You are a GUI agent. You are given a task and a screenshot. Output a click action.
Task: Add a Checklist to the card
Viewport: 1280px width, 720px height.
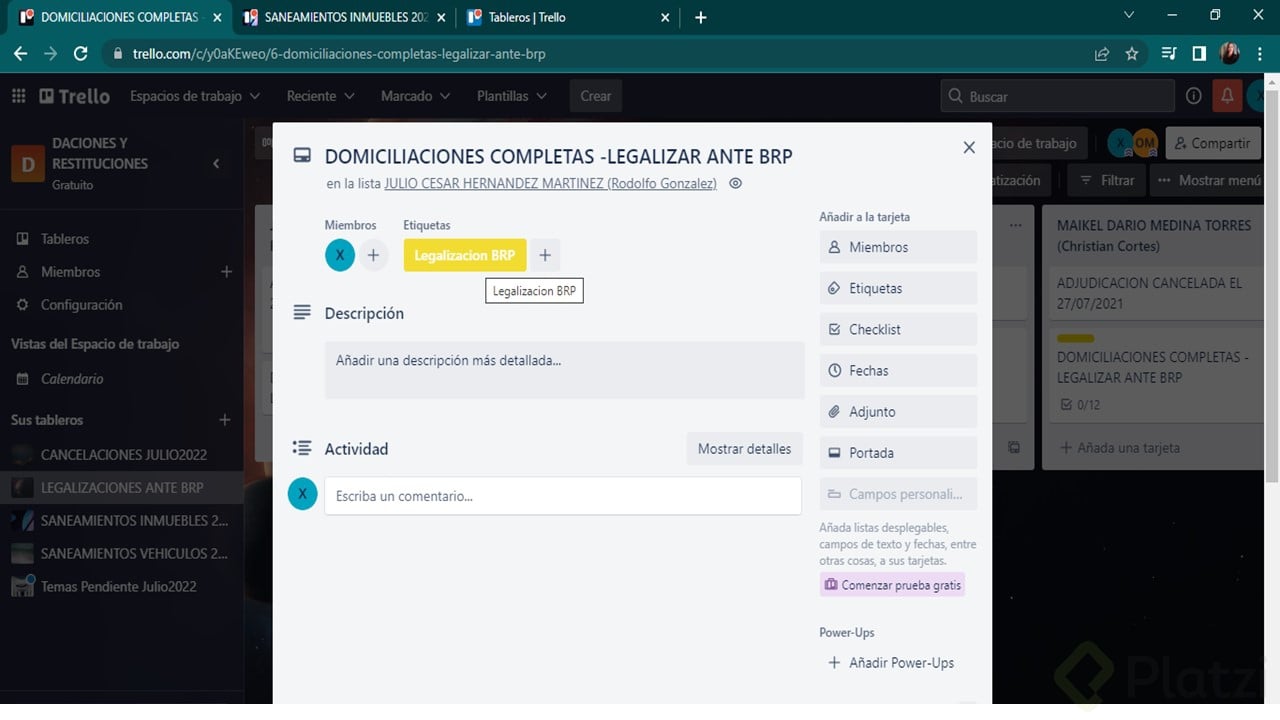click(898, 329)
